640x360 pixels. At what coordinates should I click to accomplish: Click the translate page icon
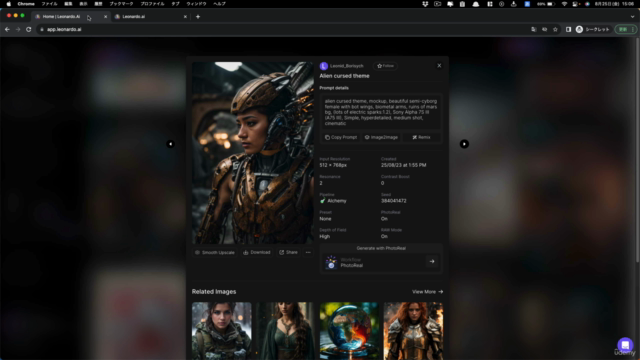(533, 29)
